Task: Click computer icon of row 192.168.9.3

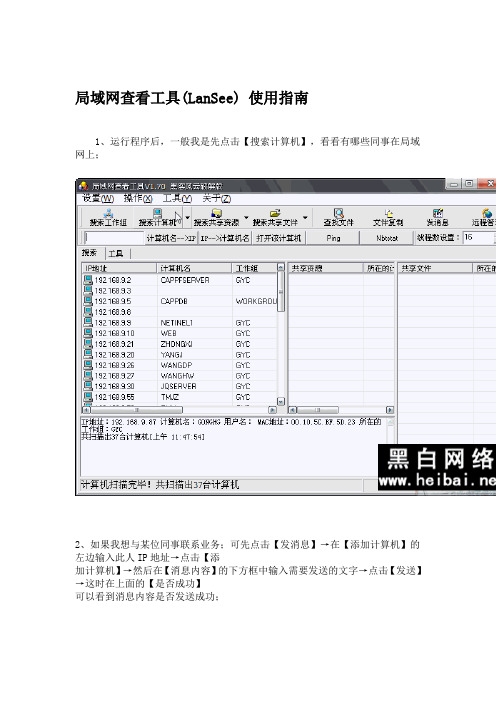Action: pos(88,291)
